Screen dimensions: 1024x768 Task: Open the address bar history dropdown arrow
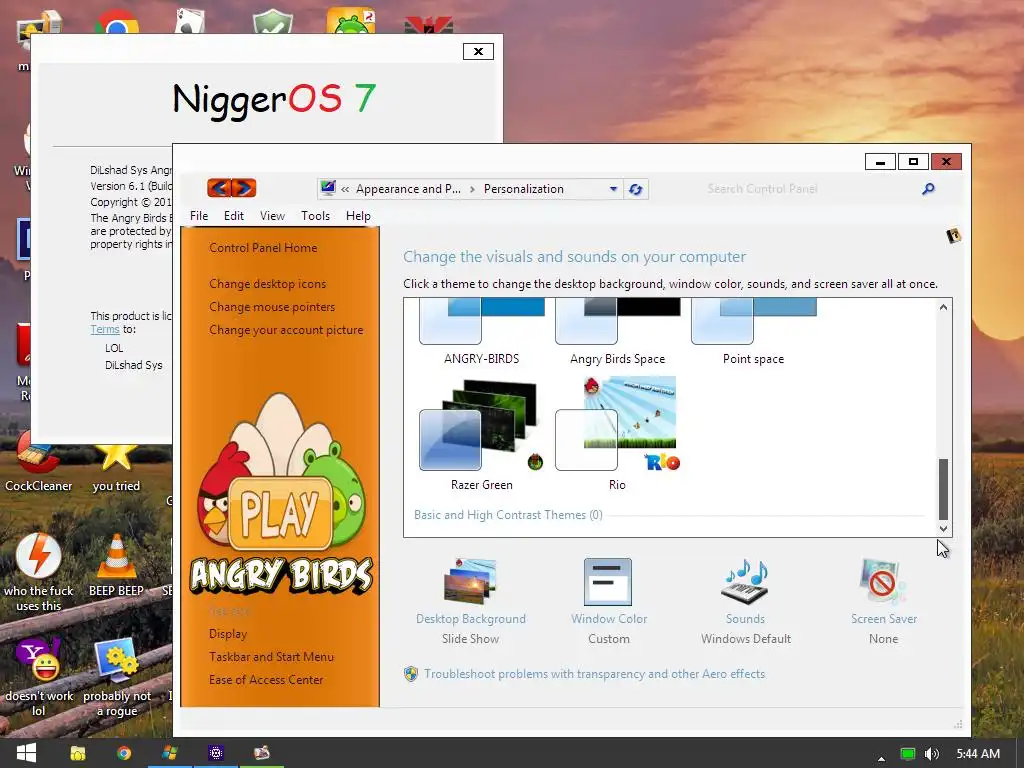coord(613,189)
